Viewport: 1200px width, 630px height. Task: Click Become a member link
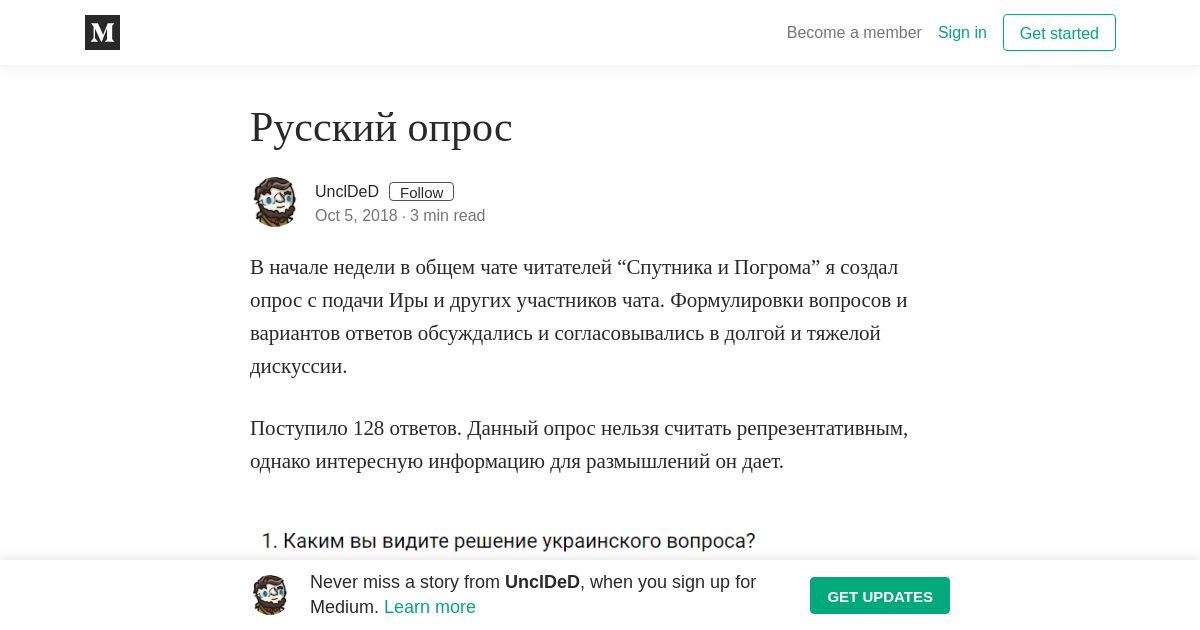pyautogui.click(x=854, y=33)
